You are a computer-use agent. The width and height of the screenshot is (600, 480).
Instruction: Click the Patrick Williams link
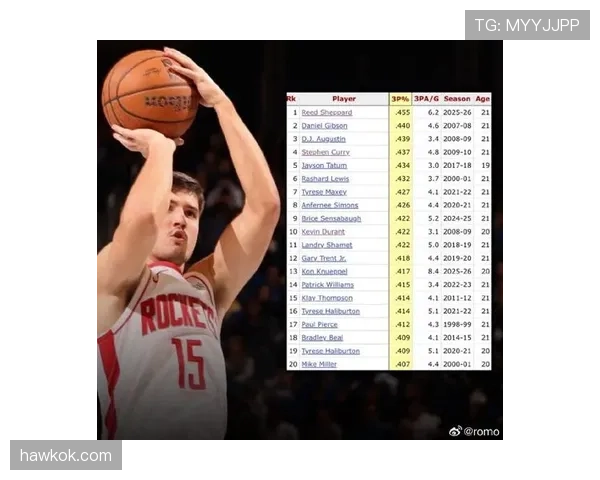click(327, 285)
